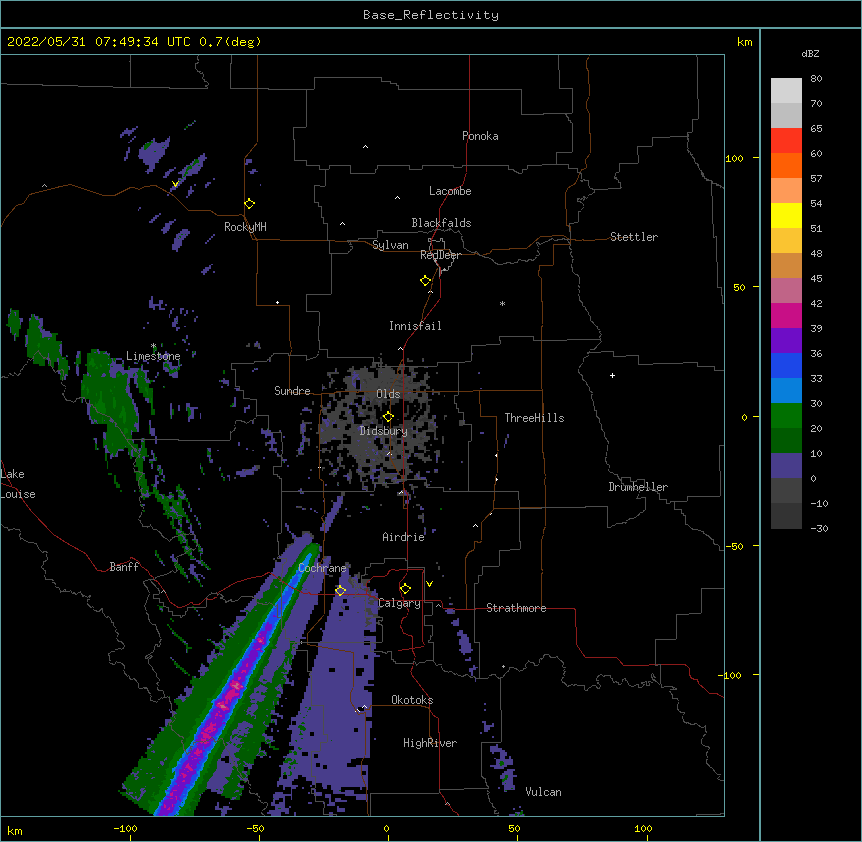Screen dimensions: 862x842
Task: Pick the light blue 30-33 dBZ legend color
Action: pos(786,390)
